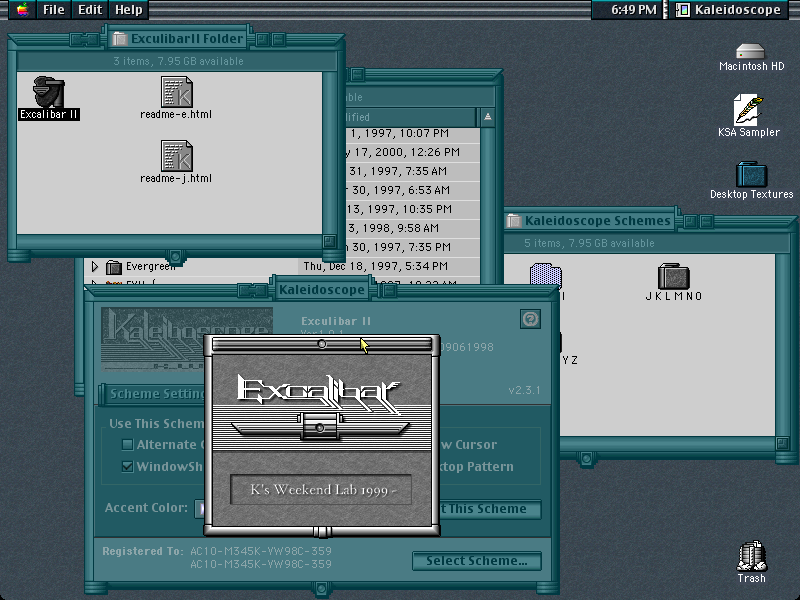Toggle the Alternate checkbox
The height and width of the screenshot is (600, 800).
128,445
